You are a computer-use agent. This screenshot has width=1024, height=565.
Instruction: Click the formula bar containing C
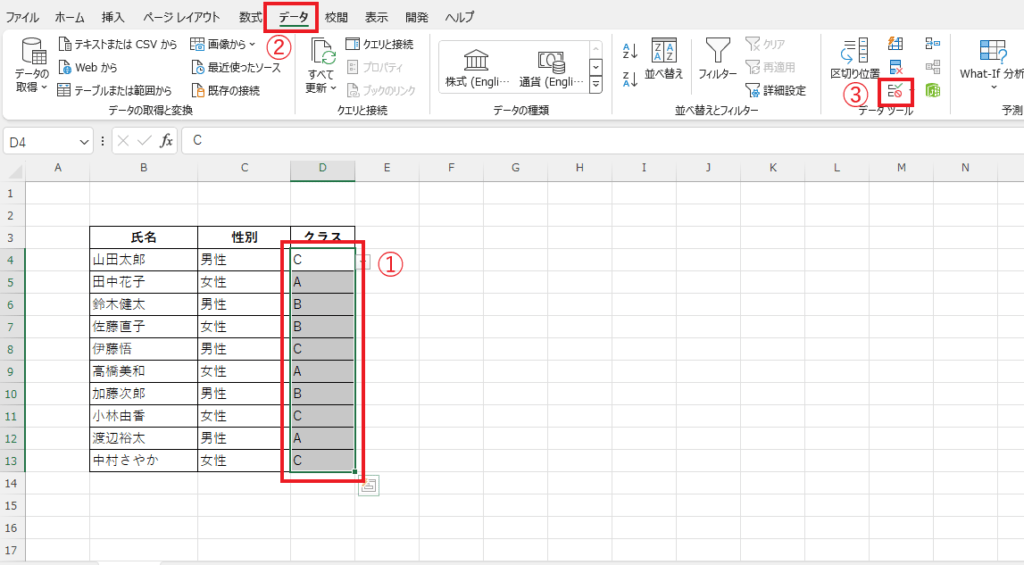[x=601, y=141]
